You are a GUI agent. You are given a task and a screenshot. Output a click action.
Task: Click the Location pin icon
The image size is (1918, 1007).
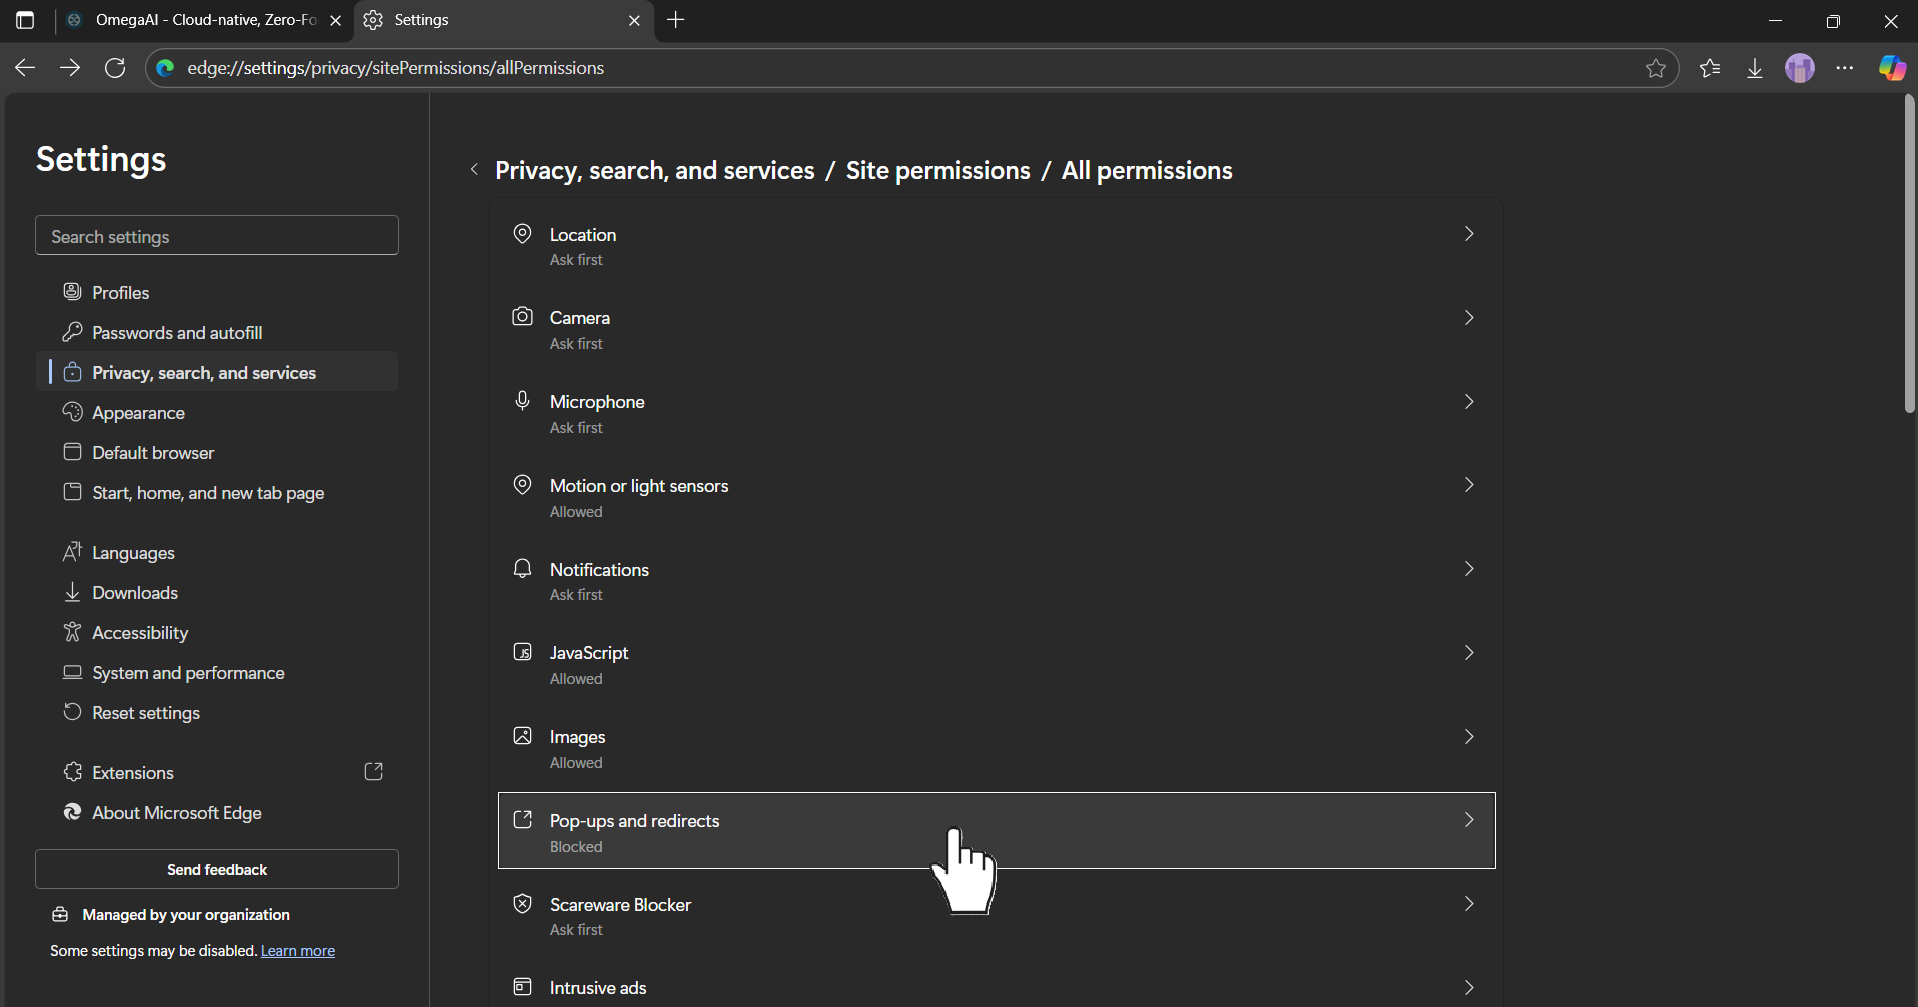(523, 233)
